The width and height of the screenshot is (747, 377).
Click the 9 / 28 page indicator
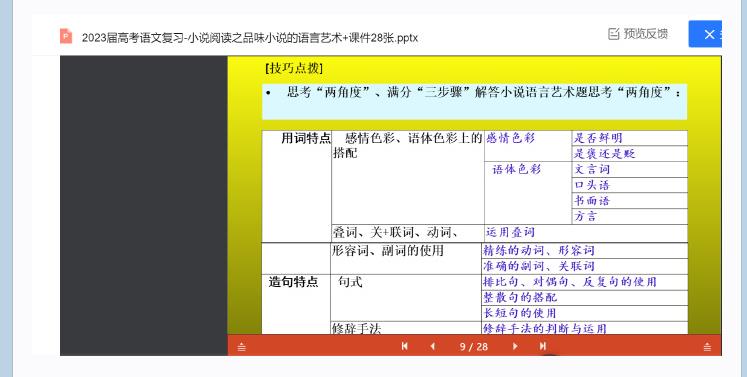point(474,347)
